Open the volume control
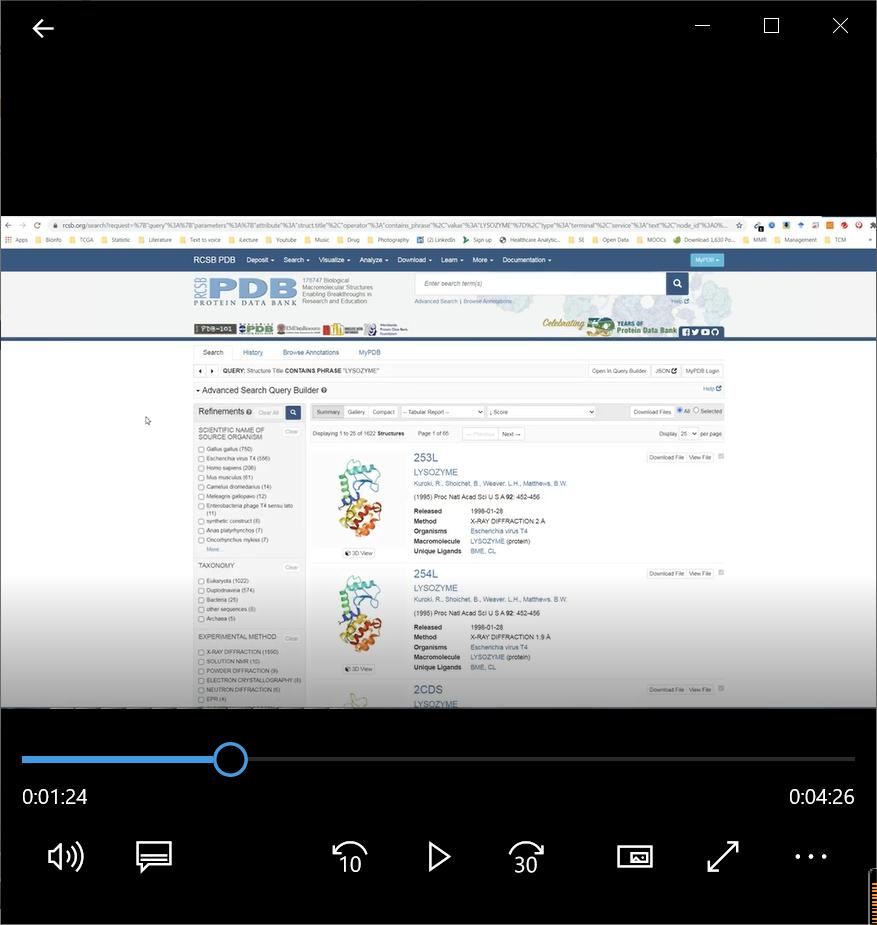Viewport: 877px width, 925px height. [x=66, y=857]
